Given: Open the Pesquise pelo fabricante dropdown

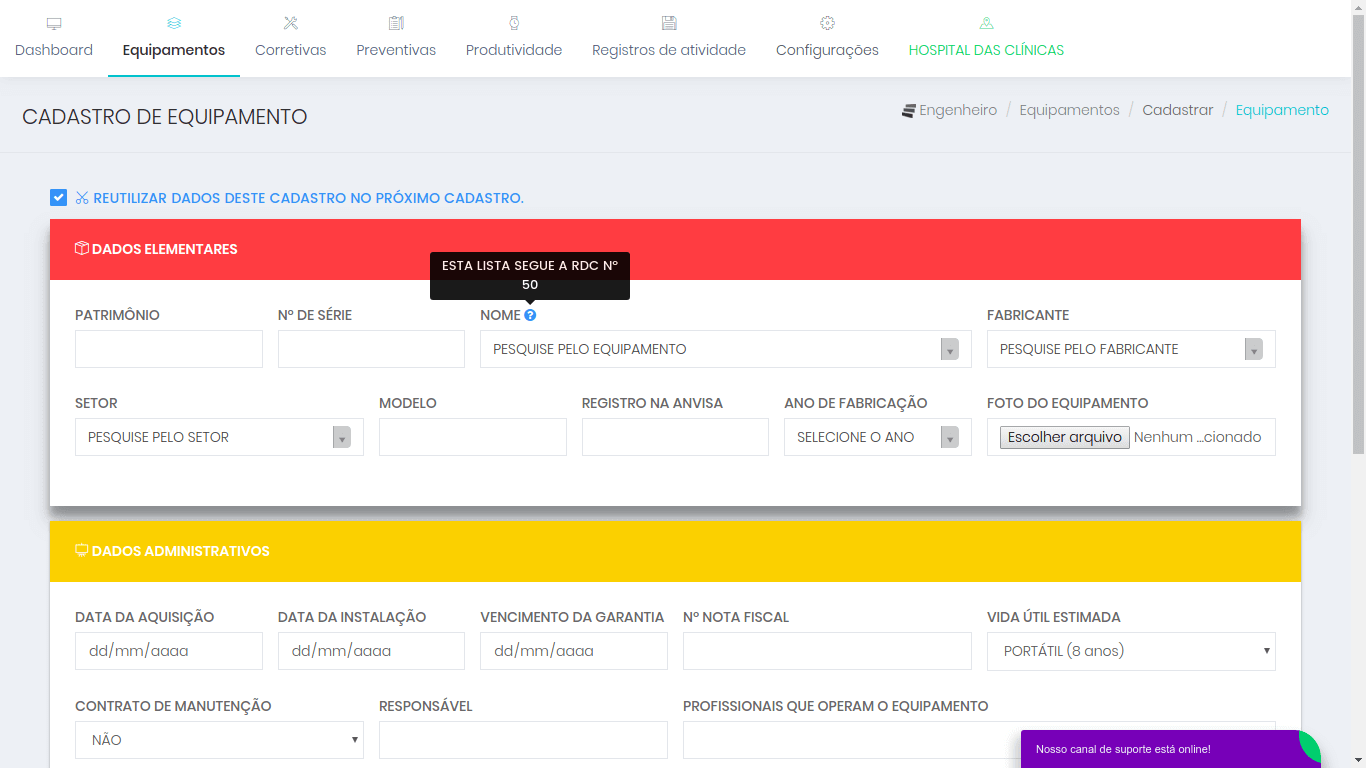Looking at the screenshot, I should [x=1131, y=349].
